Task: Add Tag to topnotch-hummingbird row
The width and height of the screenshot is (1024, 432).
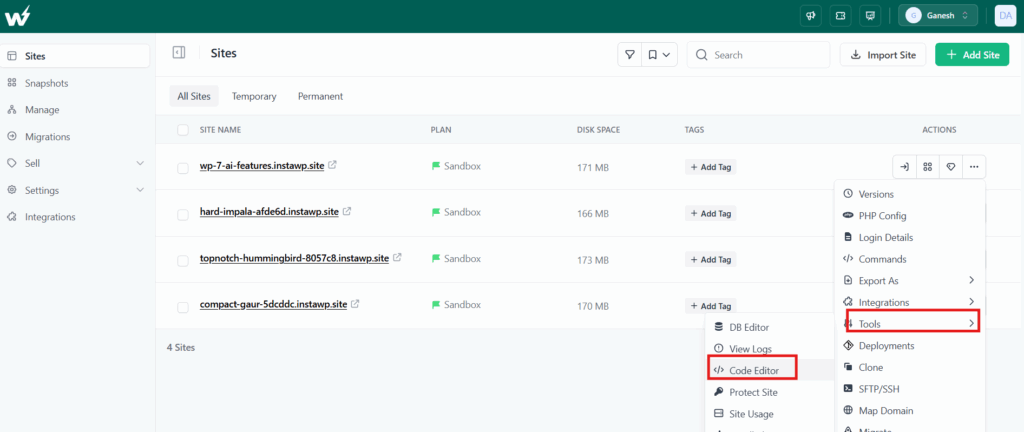Action: pyautogui.click(x=711, y=260)
